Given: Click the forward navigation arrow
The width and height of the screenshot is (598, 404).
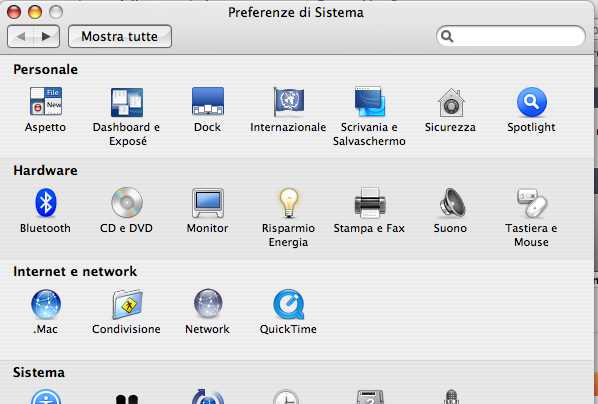Looking at the screenshot, I should pyautogui.click(x=47, y=36).
